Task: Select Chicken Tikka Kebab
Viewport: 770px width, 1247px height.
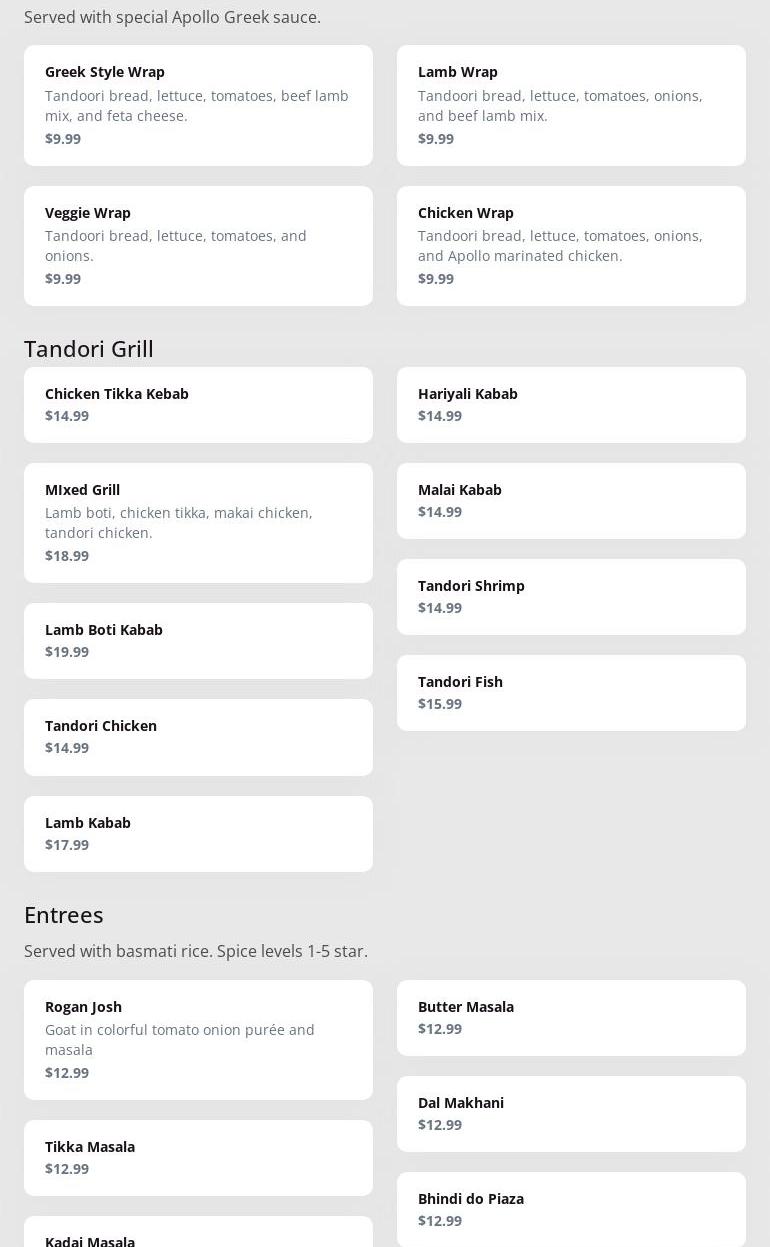Action: tap(198, 404)
